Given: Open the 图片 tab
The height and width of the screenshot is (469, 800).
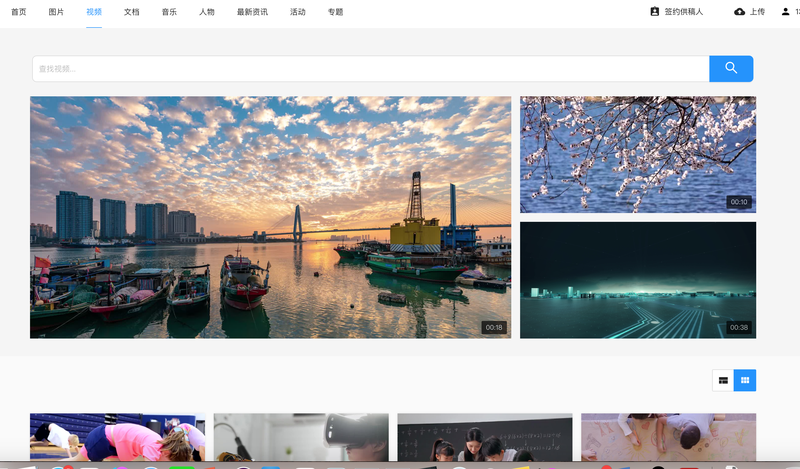Looking at the screenshot, I should [56, 12].
